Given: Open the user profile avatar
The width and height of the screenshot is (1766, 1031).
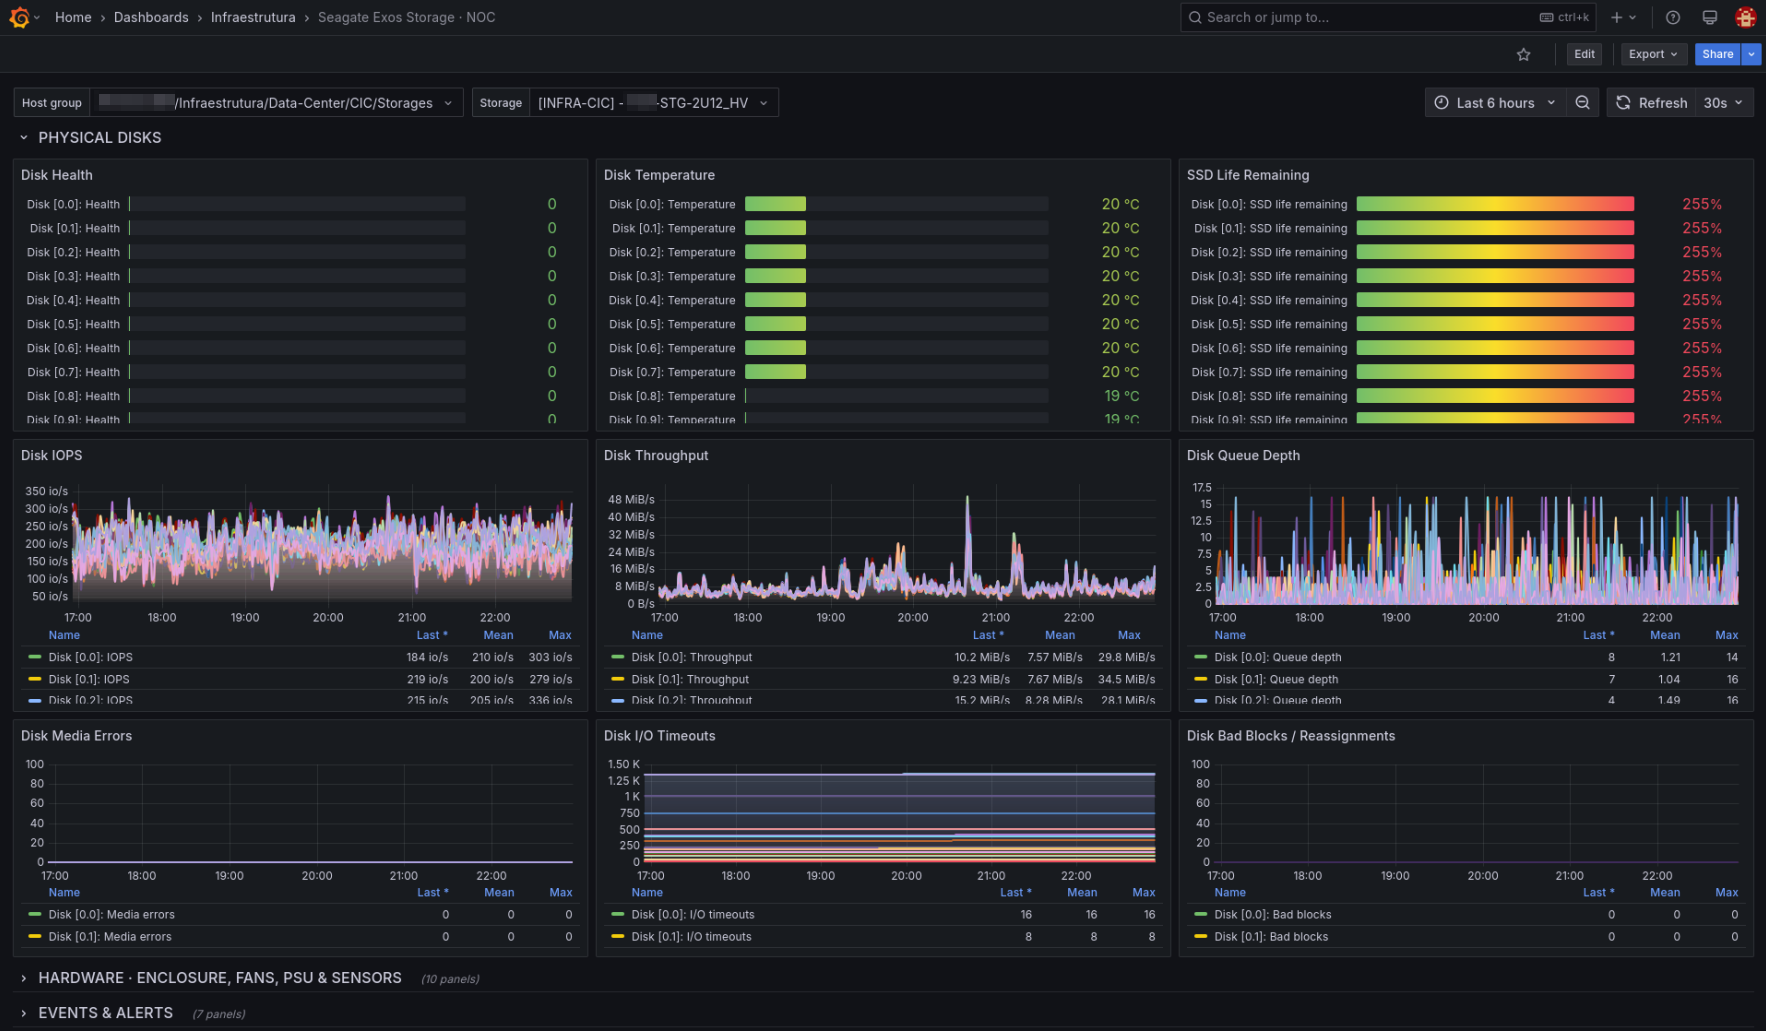Looking at the screenshot, I should click(x=1746, y=17).
